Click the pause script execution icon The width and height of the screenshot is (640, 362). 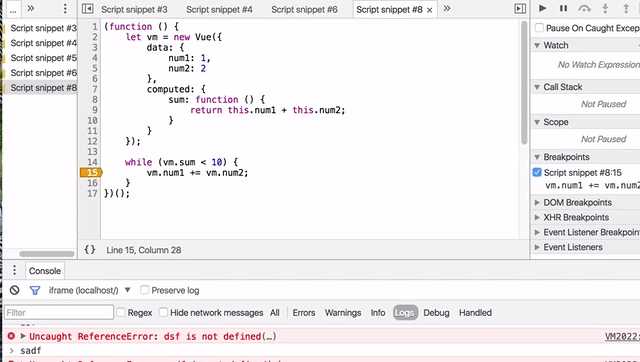tap(563, 8)
